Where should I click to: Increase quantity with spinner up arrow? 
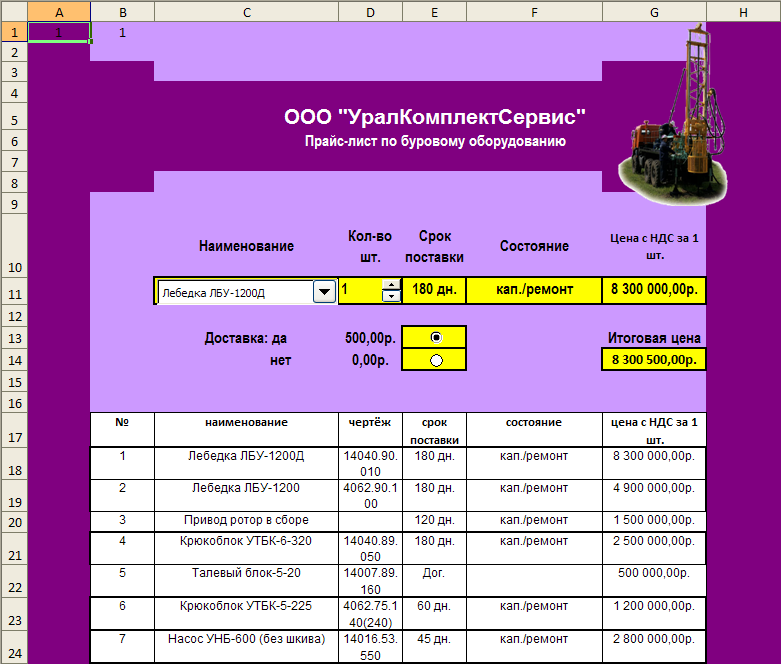(x=391, y=285)
